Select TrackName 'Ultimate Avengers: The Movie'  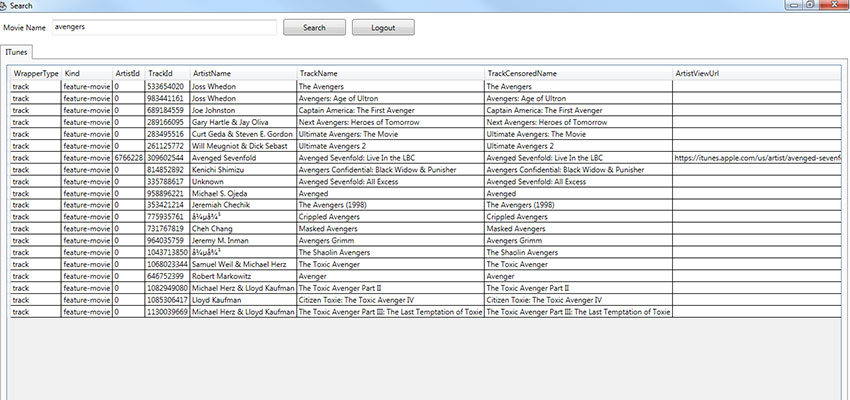click(x=390, y=134)
